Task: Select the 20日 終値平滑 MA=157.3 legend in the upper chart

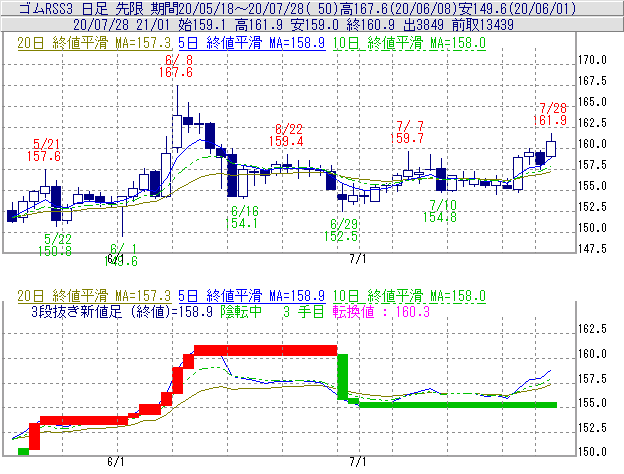Action: pos(94,43)
